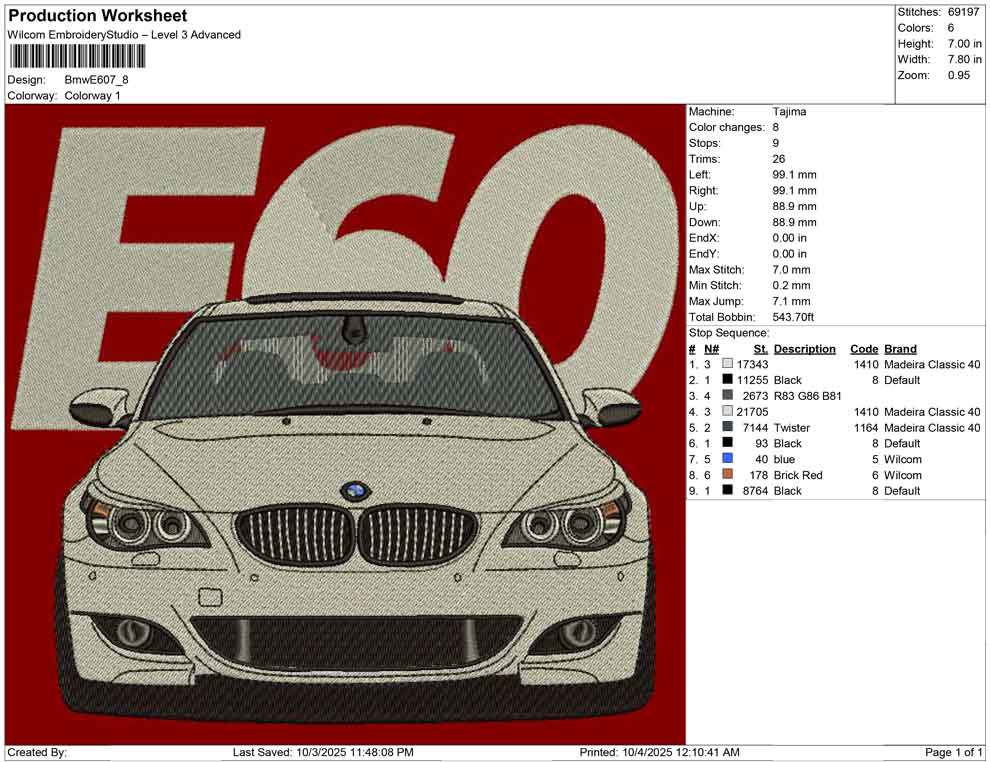Select "Wilcom EmbroideryStudio – Level 3 Advanced" text
The height and width of the screenshot is (762, 990).
(x=124, y=35)
